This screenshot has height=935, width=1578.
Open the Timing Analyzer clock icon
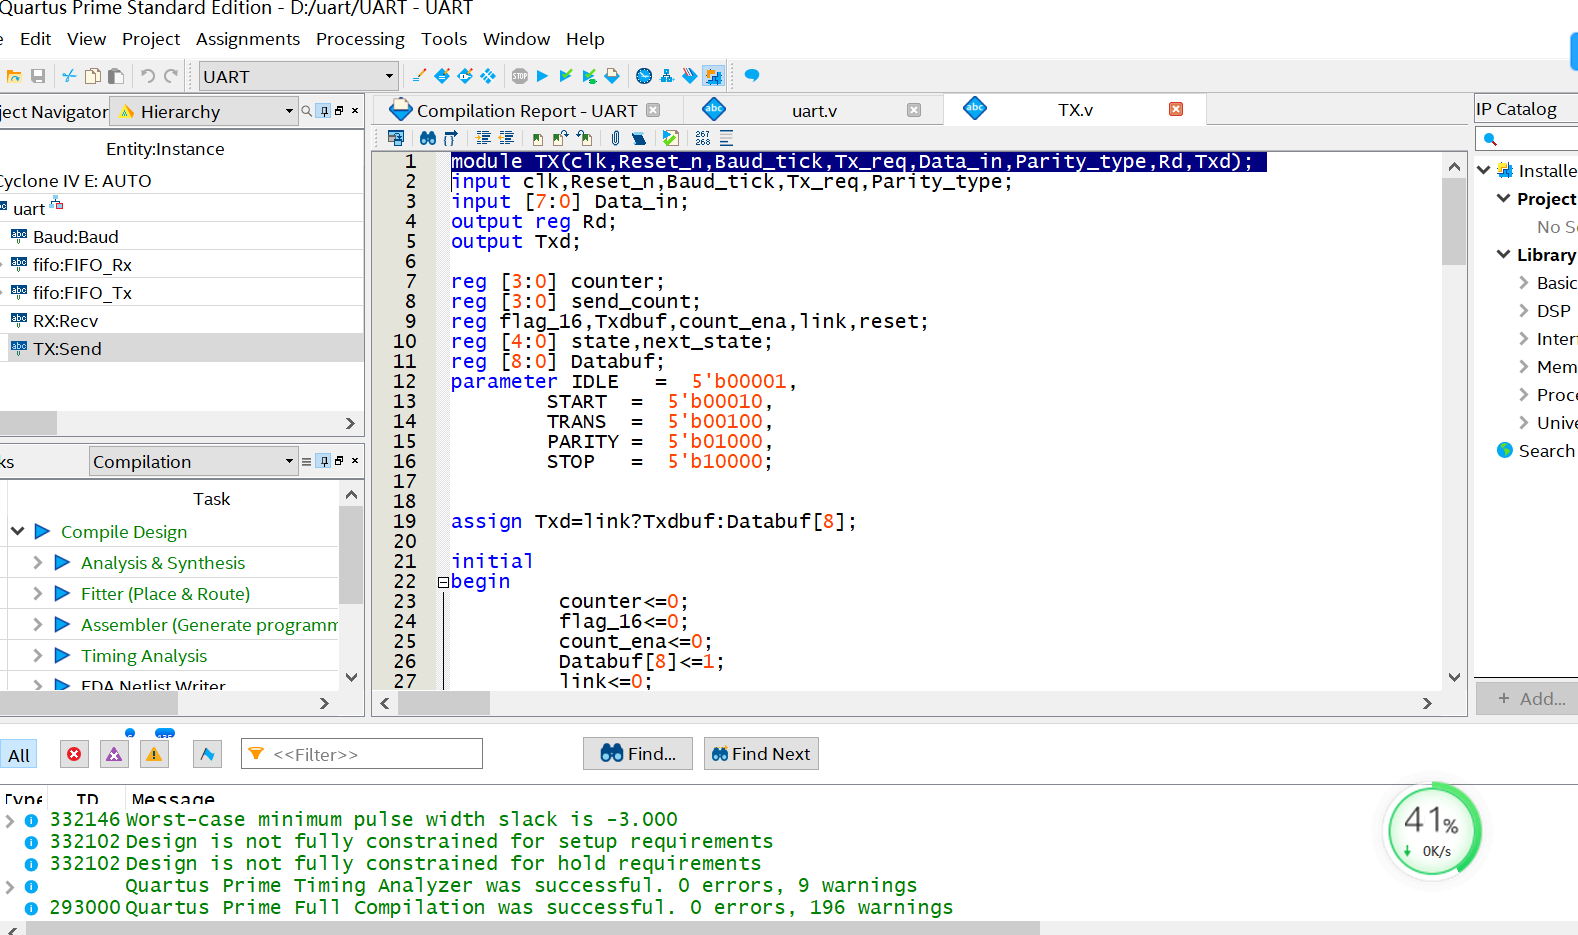click(x=644, y=76)
